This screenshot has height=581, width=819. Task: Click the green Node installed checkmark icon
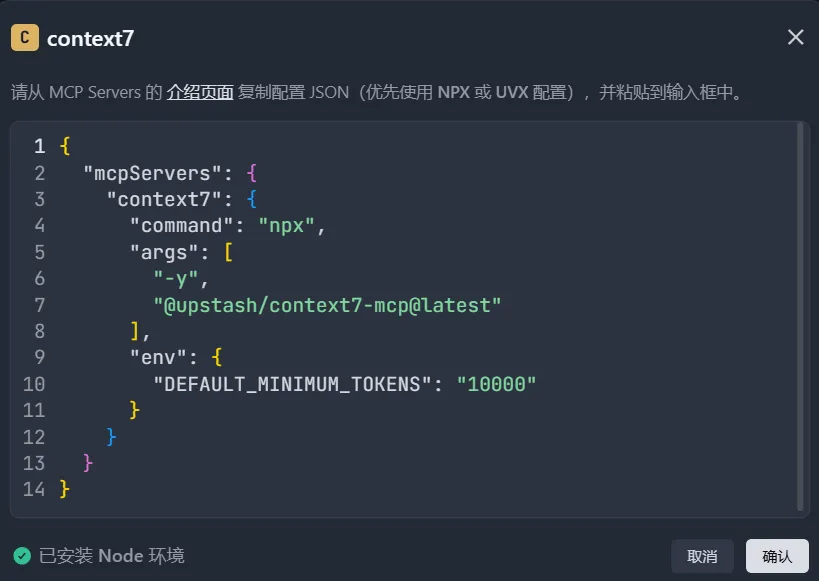(22, 556)
